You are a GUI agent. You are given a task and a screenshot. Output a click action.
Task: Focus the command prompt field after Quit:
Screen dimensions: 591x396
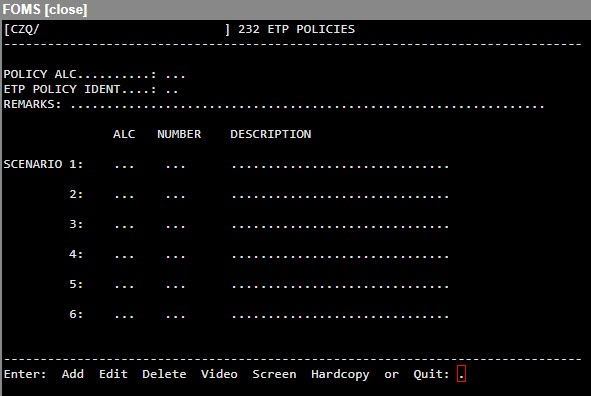461,374
